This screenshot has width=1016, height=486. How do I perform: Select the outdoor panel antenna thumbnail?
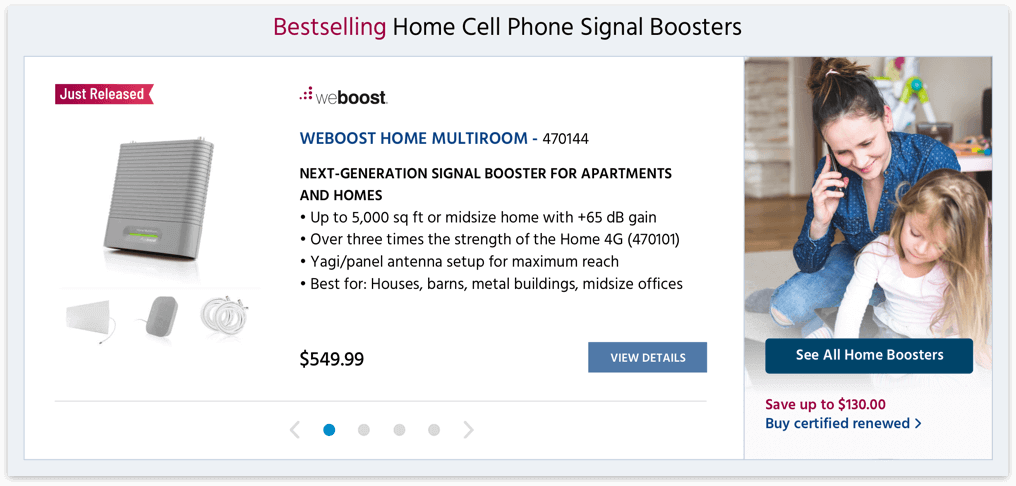pos(92,319)
